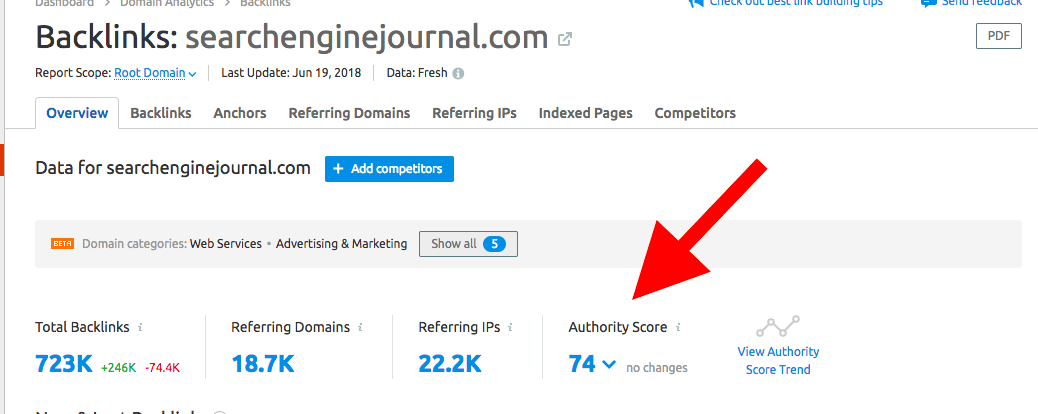Click the info icon next to Data: Fresh
The image size is (1038, 414).
coord(459,73)
